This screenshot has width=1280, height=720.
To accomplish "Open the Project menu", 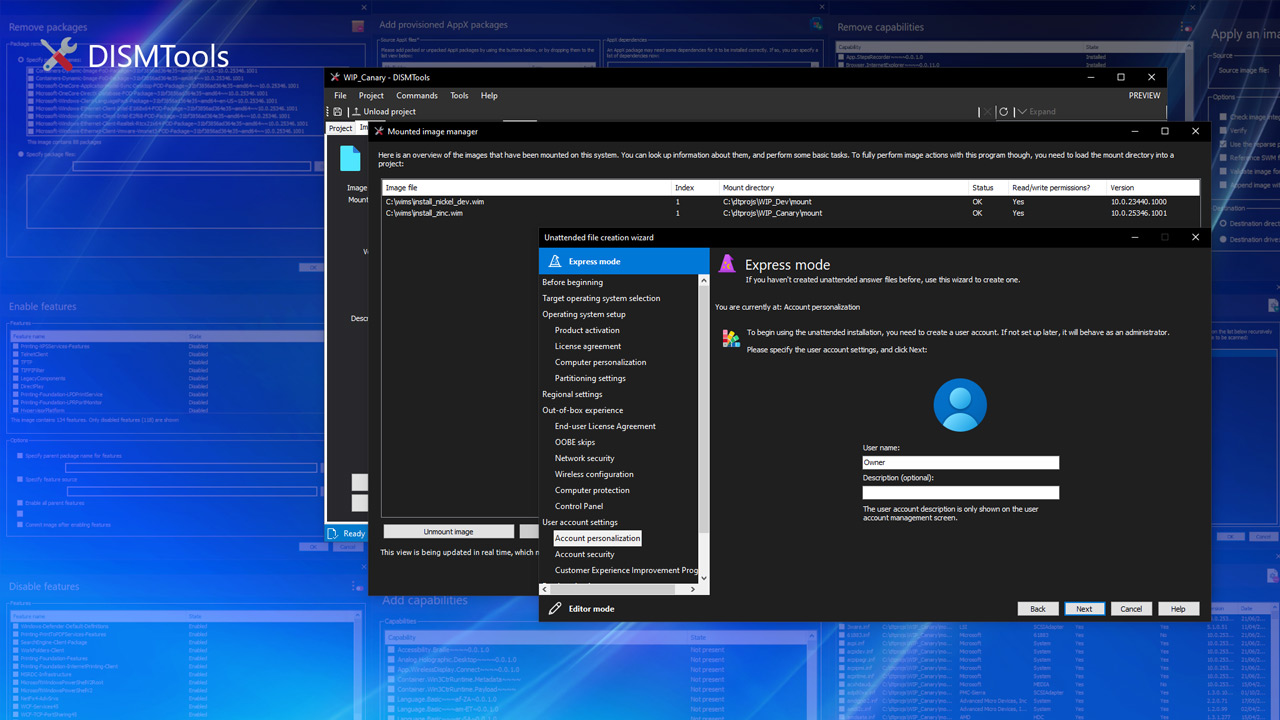I will click(x=371, y=96).
